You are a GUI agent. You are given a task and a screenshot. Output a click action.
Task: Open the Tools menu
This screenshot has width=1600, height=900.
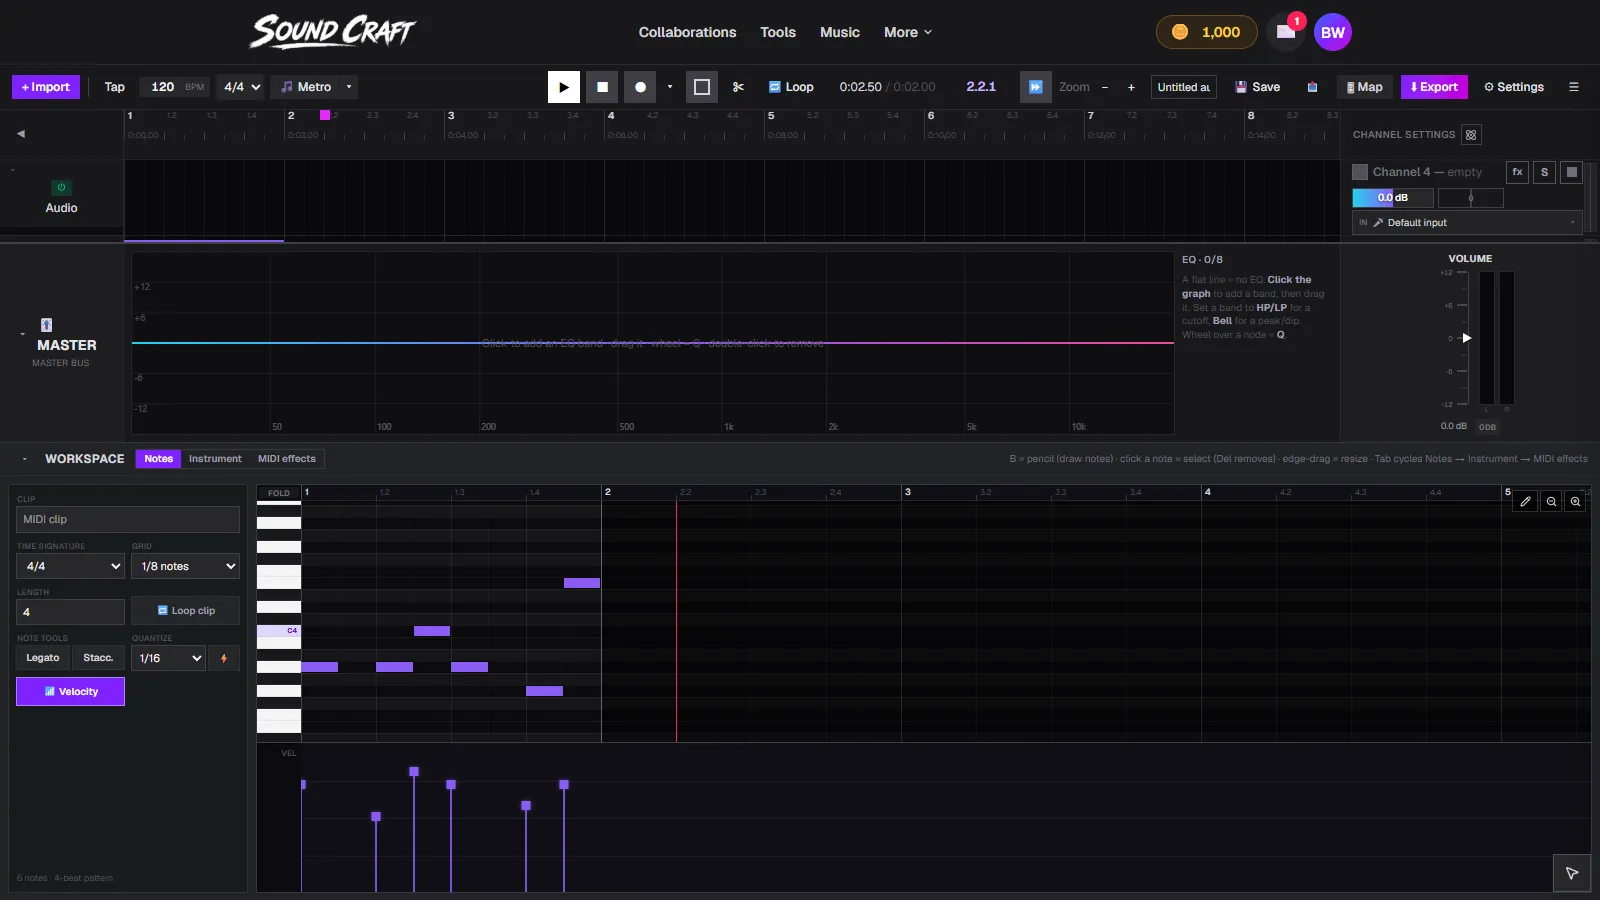pyautogui.click(x=778, y=32)
